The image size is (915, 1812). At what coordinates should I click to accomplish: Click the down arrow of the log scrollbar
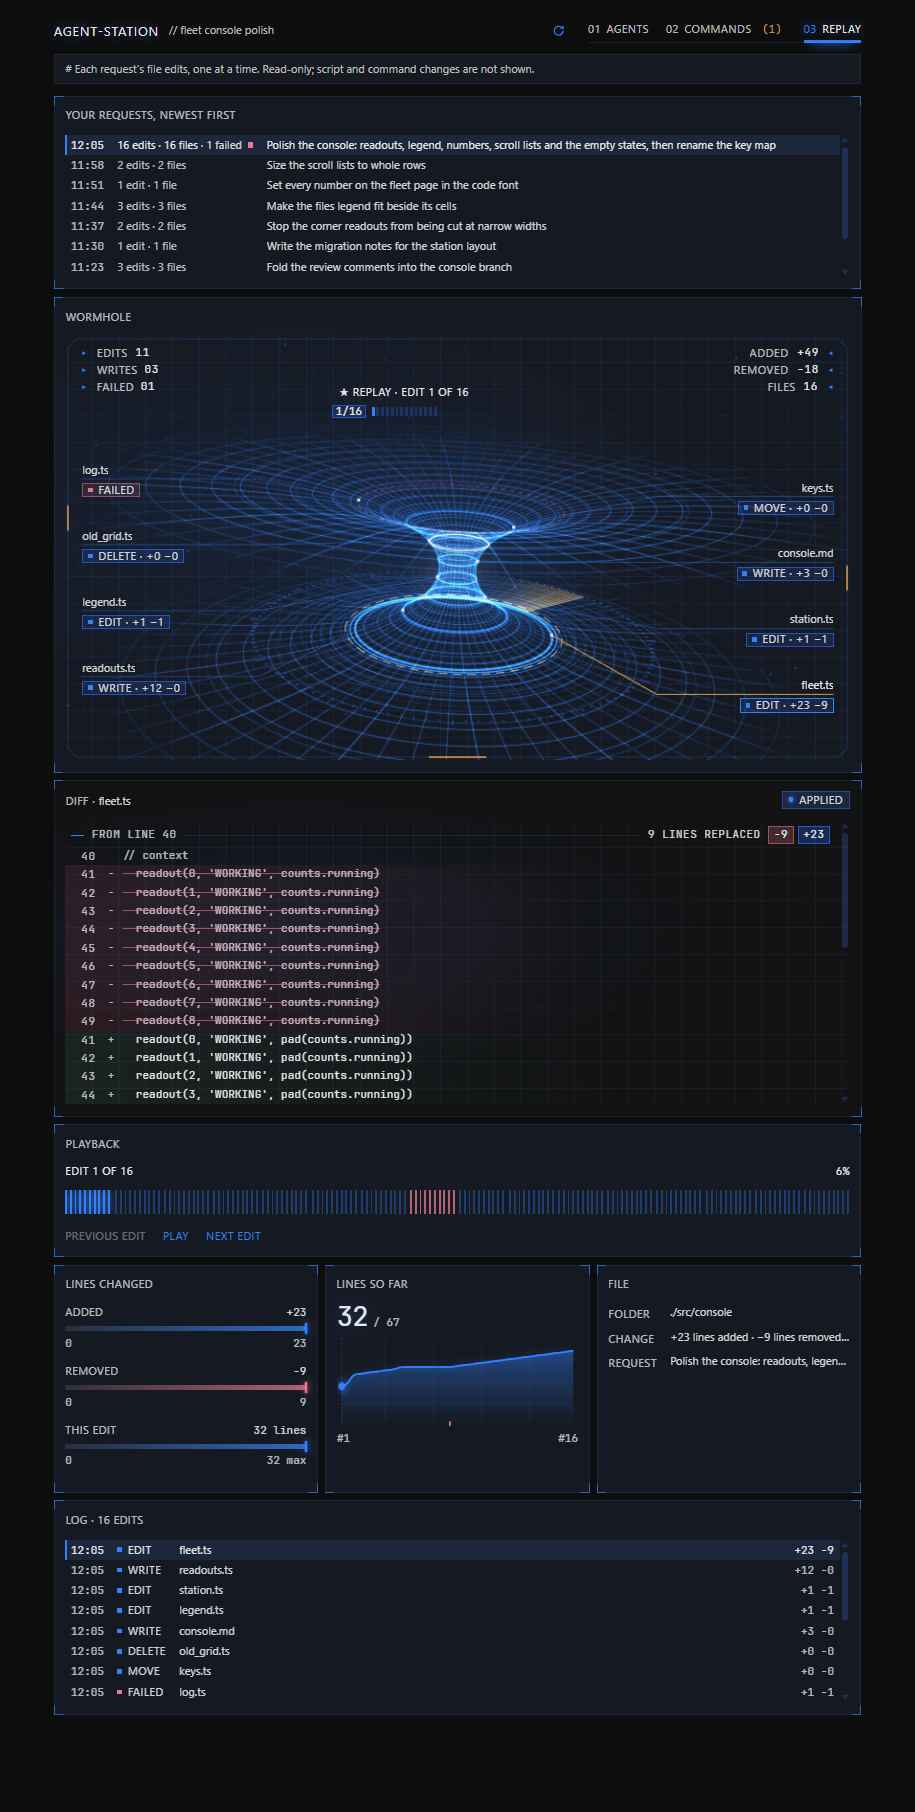845,1696
